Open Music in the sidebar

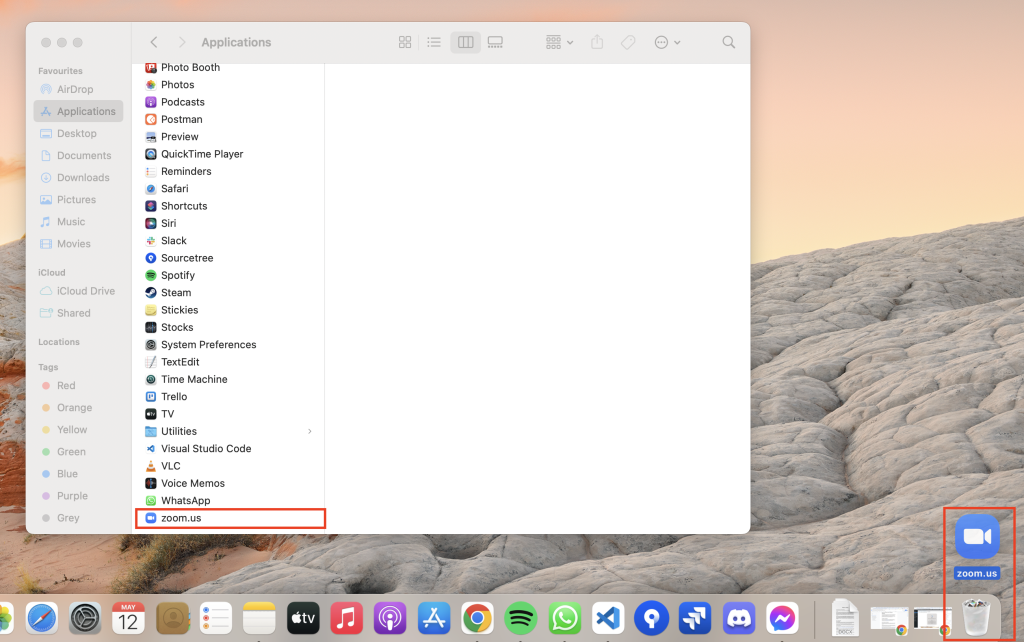[78, 222]
